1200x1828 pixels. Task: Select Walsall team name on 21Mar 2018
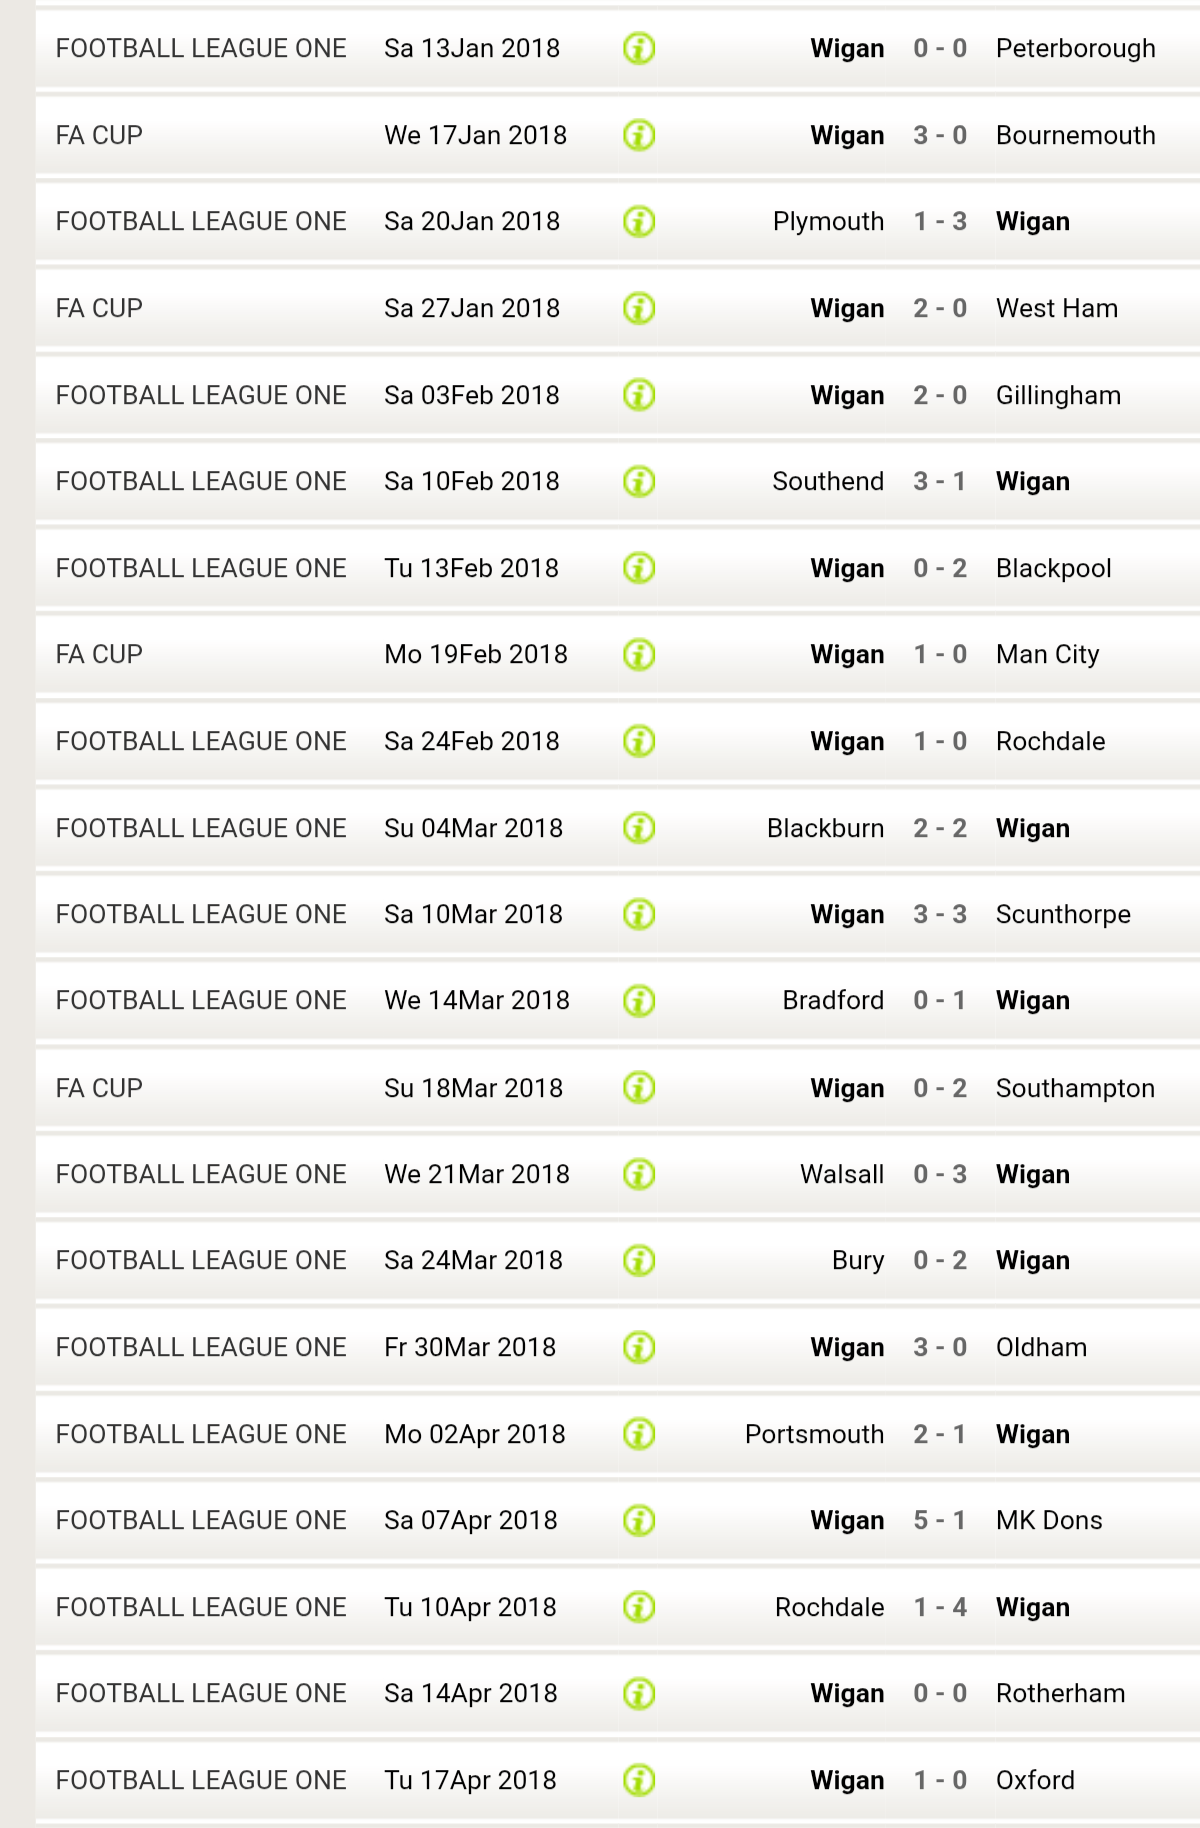(x=842, y=1174)
